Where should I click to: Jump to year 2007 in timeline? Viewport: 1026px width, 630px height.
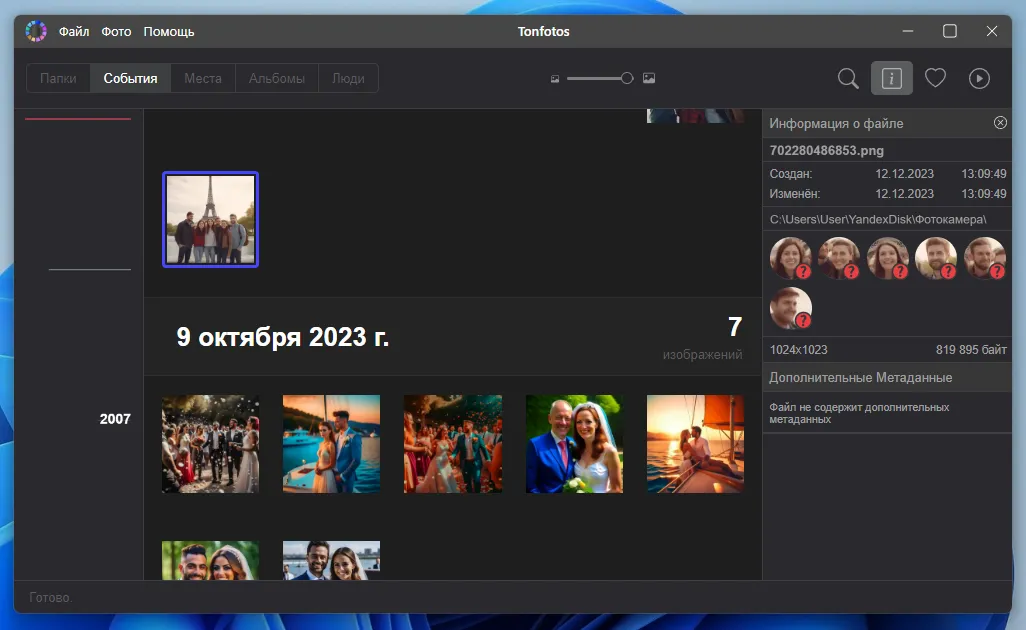click(x=115, y=419)
